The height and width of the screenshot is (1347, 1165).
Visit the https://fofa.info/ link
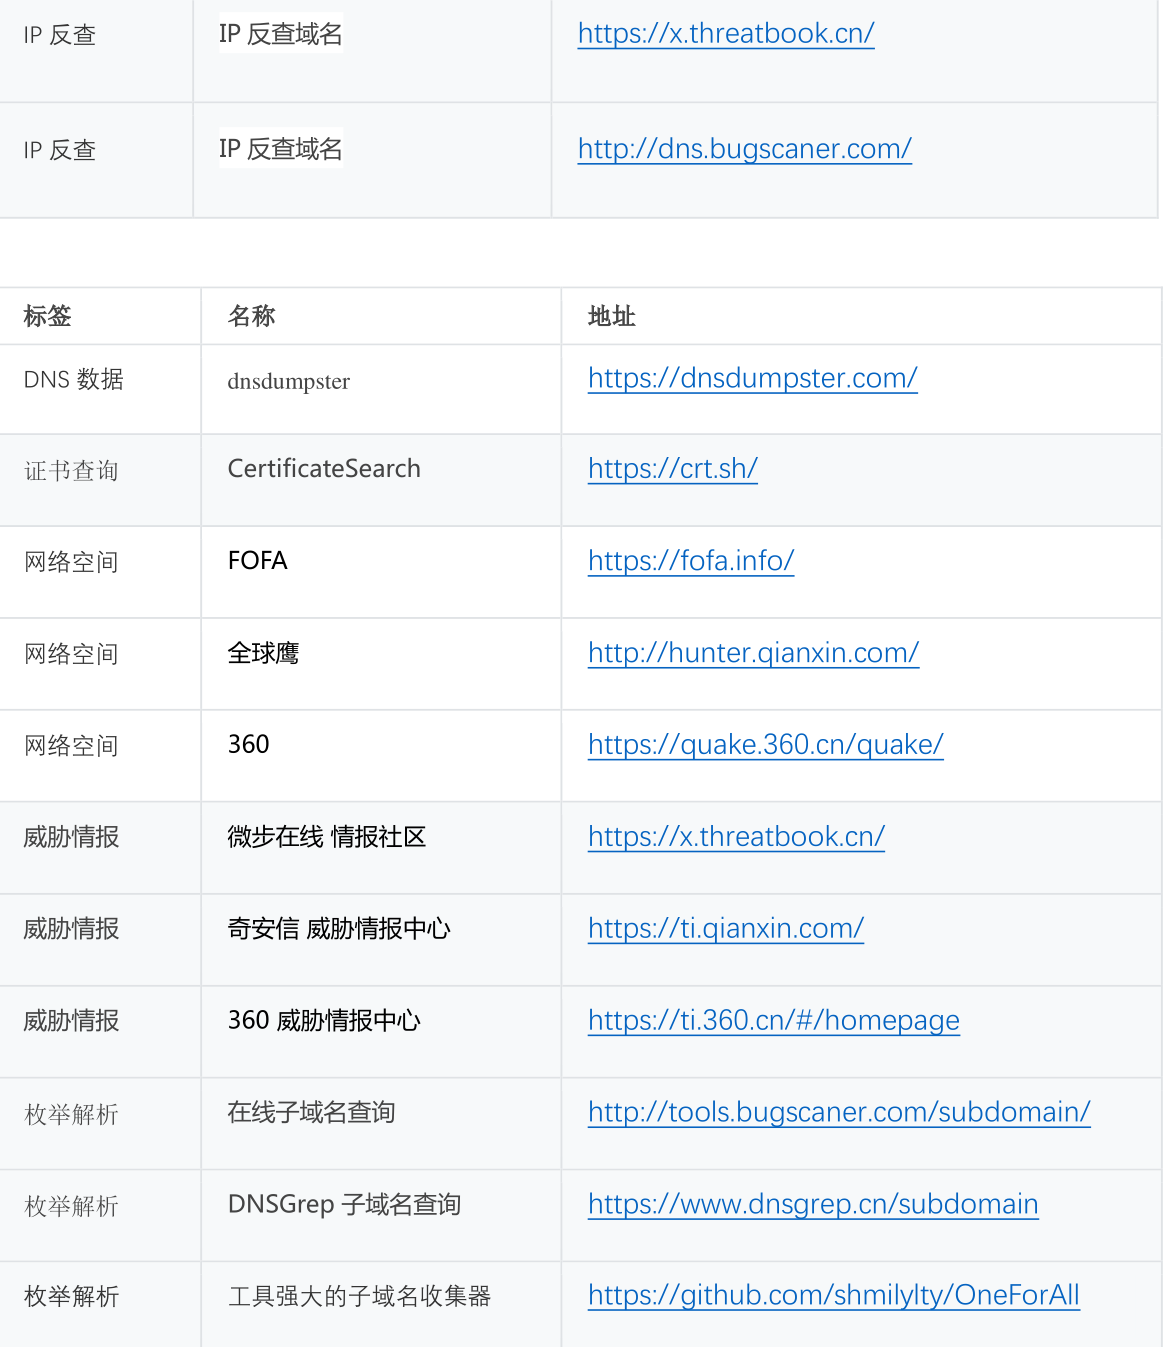click(x=691, y=561)
